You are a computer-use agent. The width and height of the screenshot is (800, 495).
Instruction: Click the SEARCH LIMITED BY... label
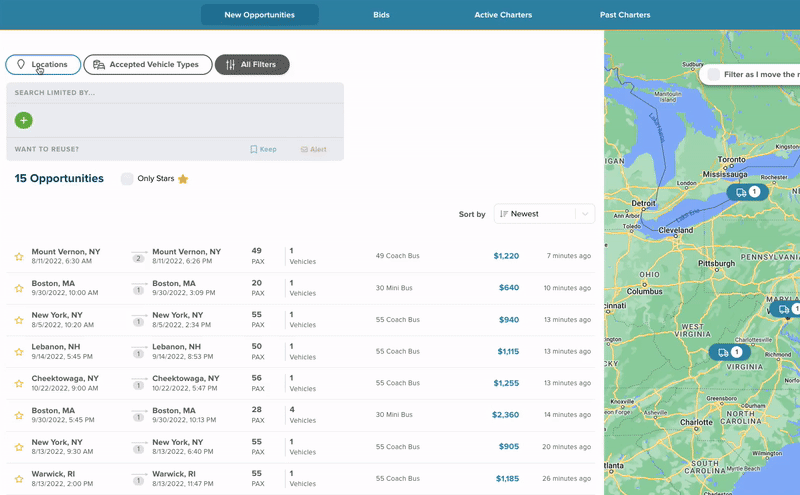55,93
